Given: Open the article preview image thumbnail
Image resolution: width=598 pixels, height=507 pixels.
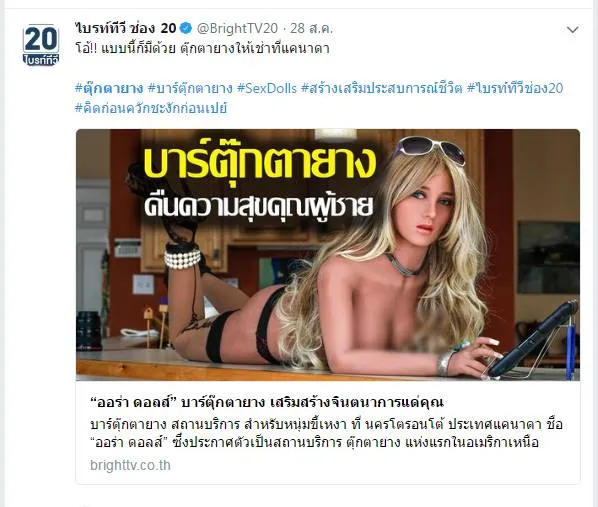Looking at the screenshot, I should (x=328, y=255).
